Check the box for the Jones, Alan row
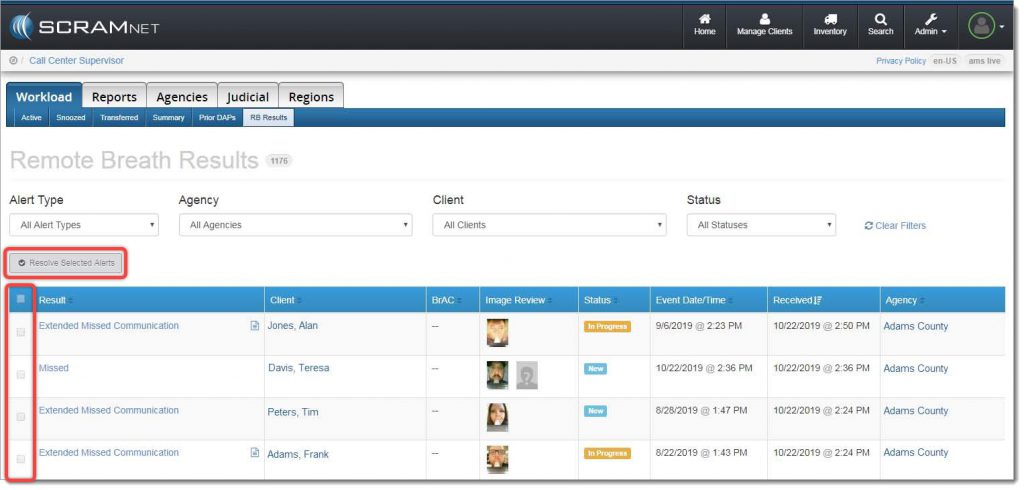 [21, 332]
